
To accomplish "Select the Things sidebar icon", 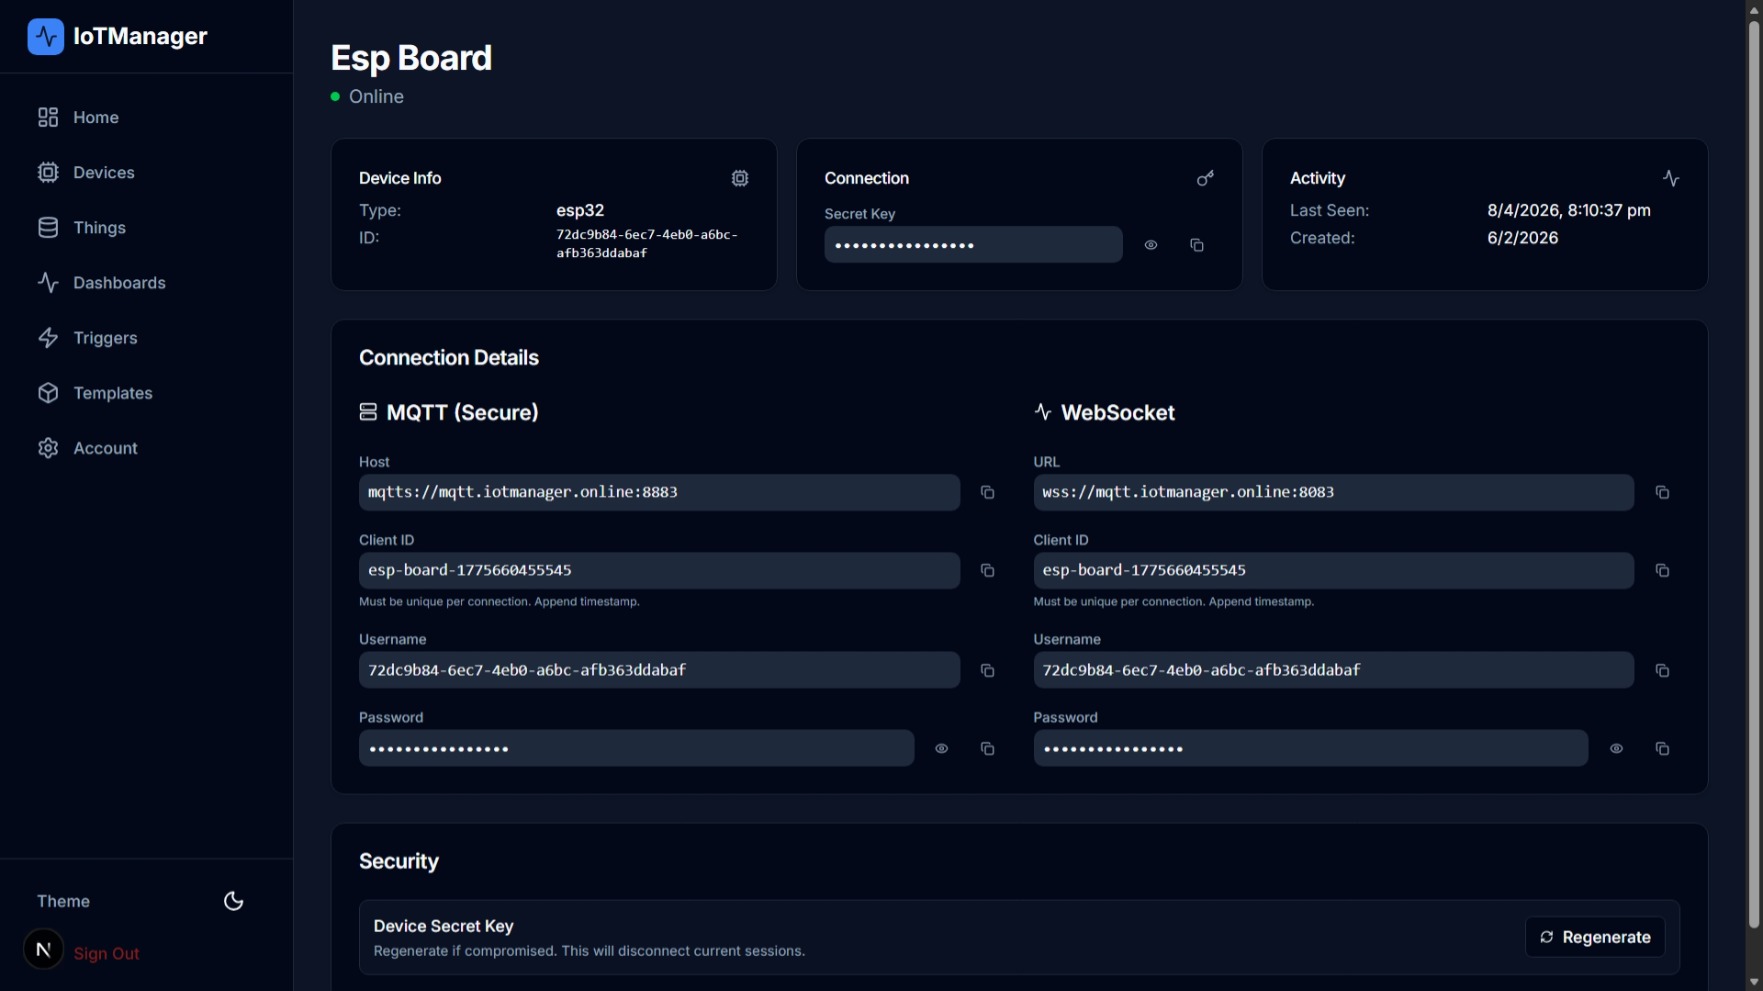I will tap(47, 227).
